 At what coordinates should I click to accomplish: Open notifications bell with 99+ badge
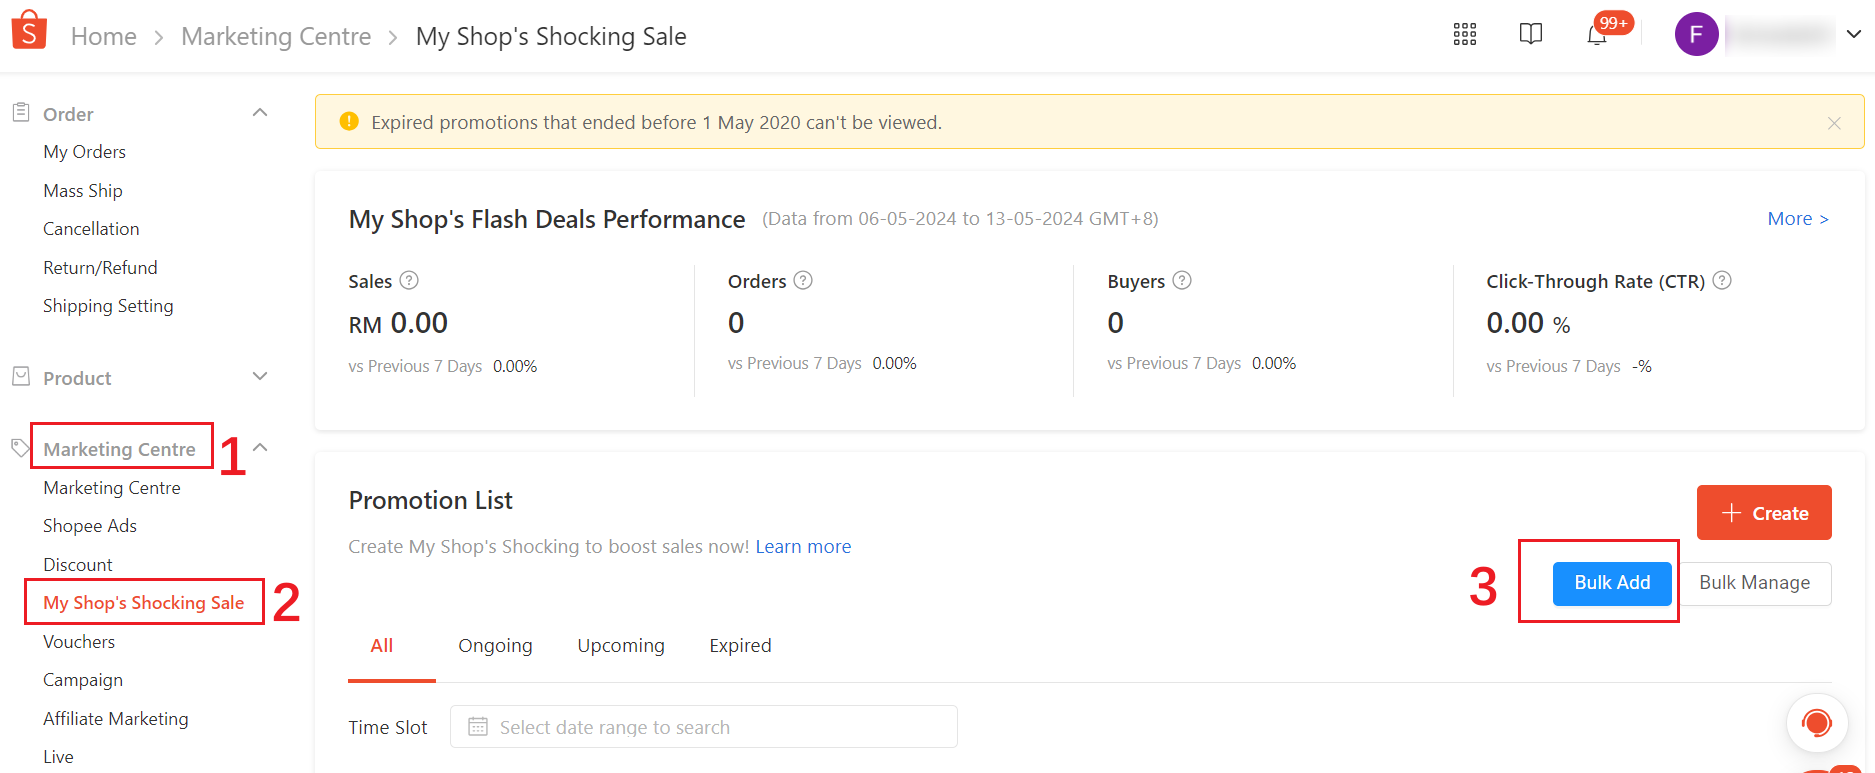coord(1597,35)
